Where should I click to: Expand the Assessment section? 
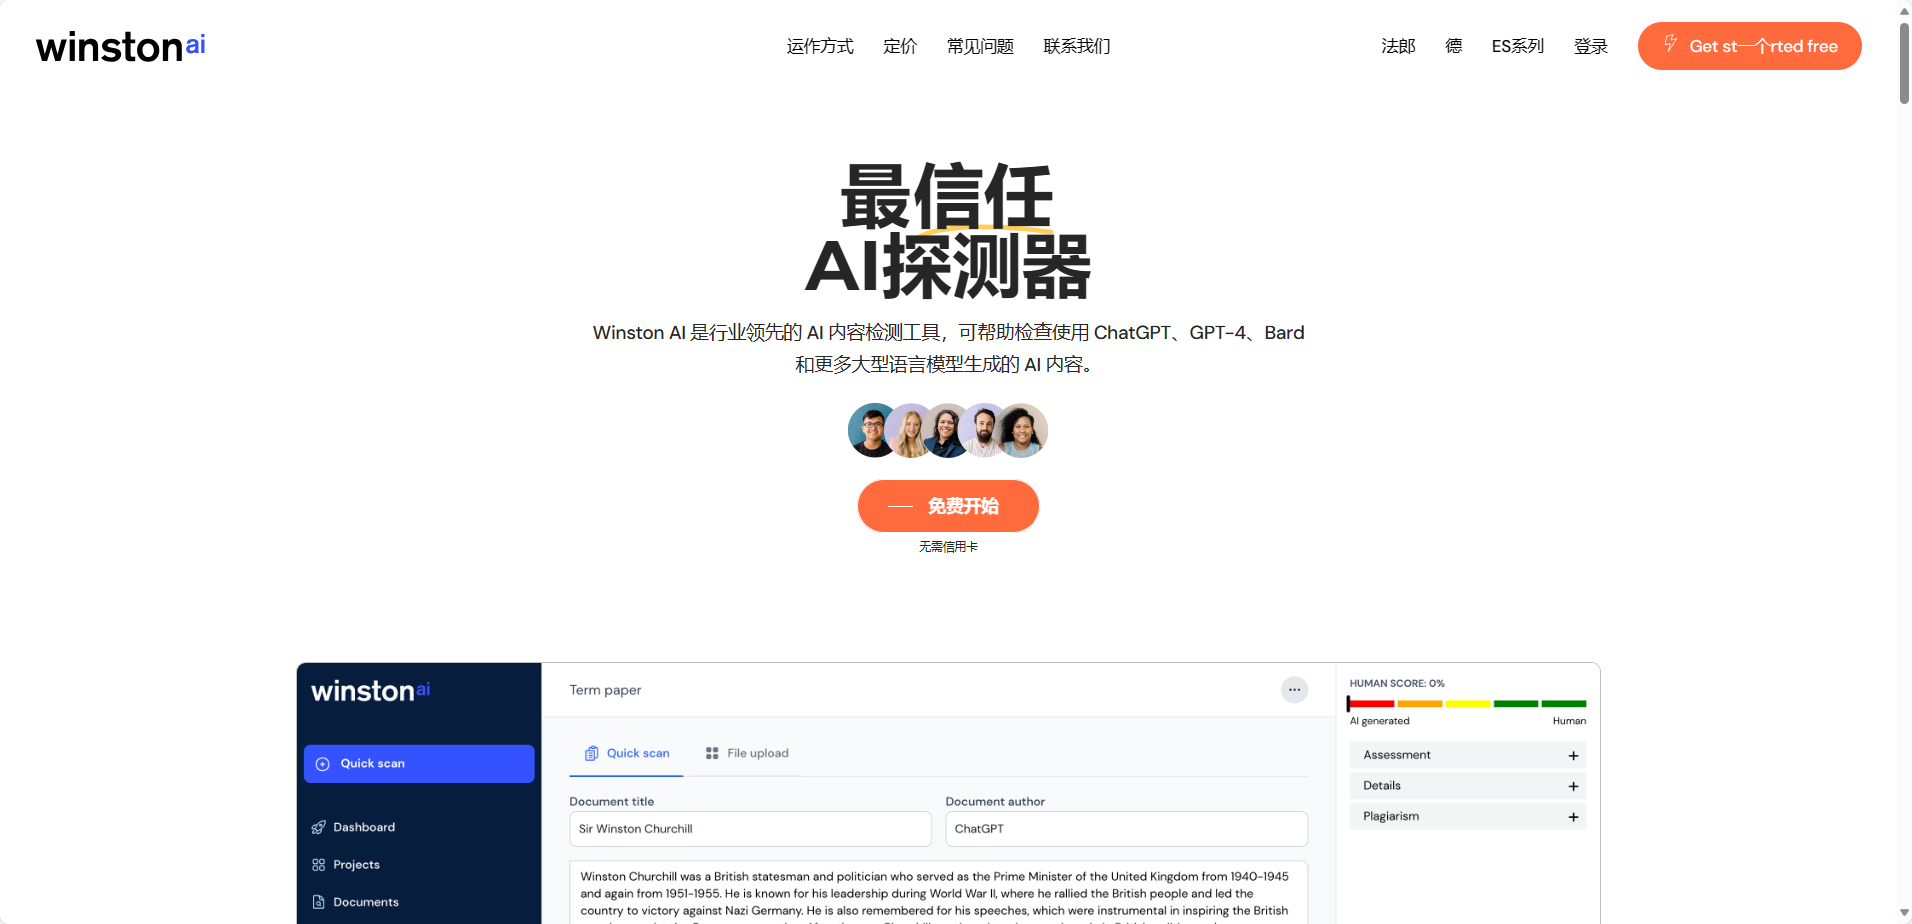(x=1468, y=755)
